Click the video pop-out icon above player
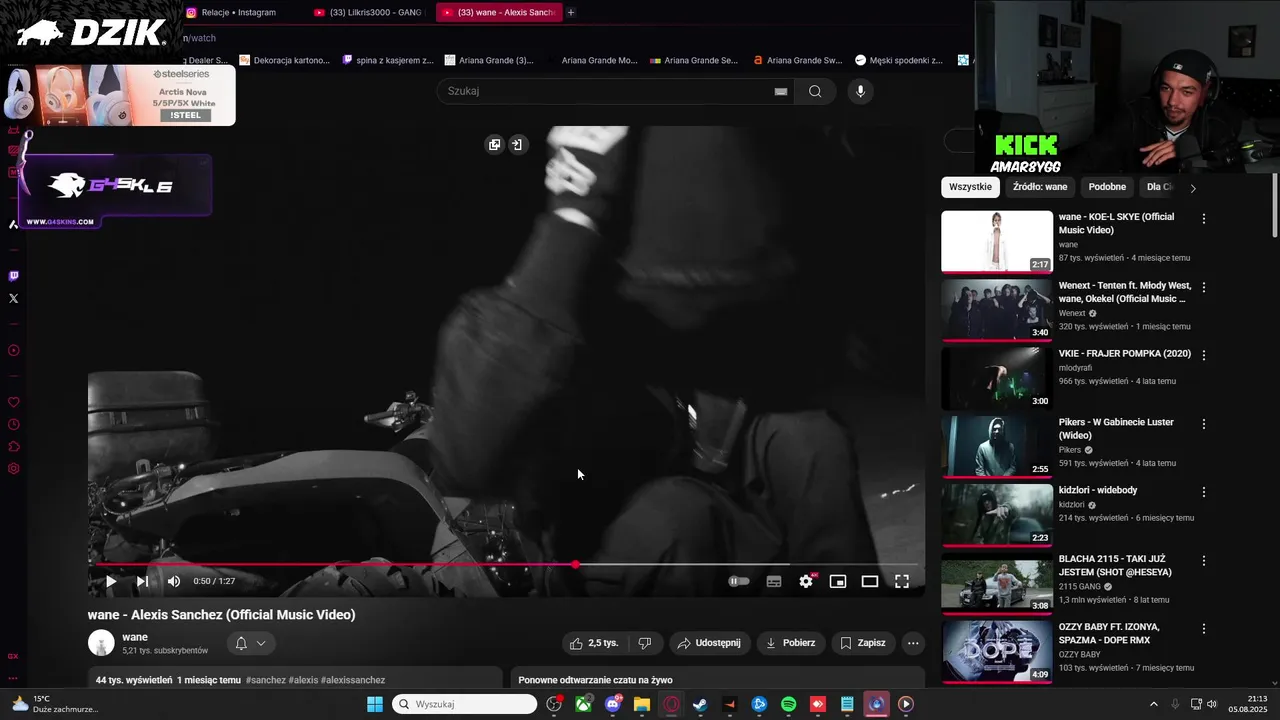This screenshot has height=720, width=1280. click(x=494, y=145)
